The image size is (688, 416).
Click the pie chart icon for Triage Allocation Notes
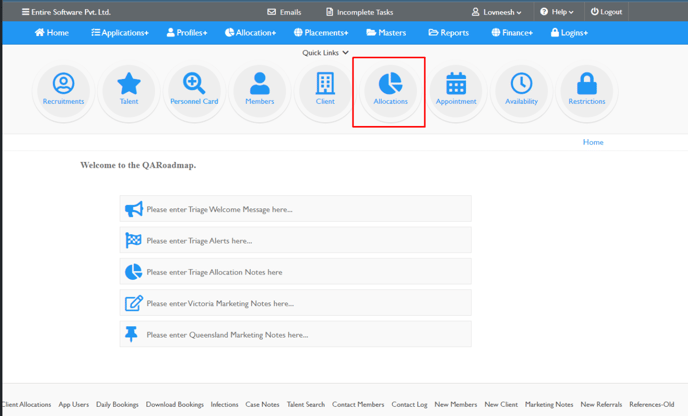133,272
